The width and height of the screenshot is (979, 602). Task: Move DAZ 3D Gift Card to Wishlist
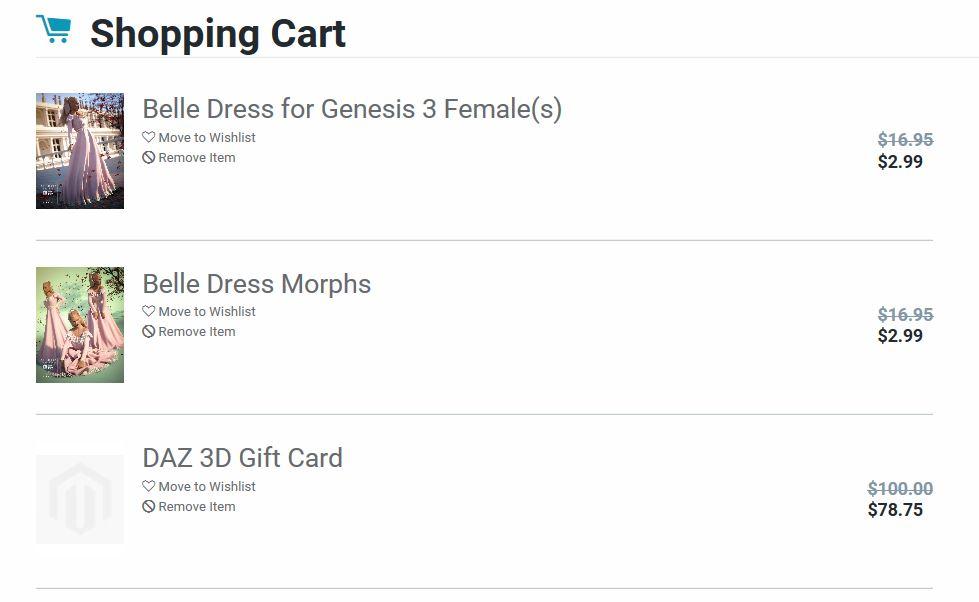[x=206, y=487]
